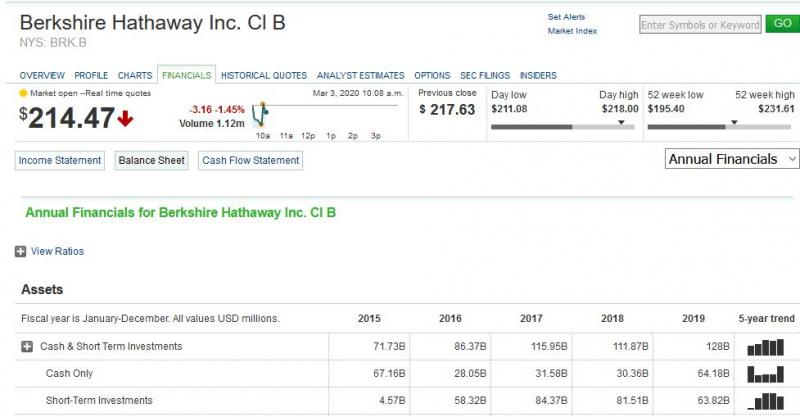Open the Analyst Estimates tab
This screenshot has width=800, height=417.
coord(360,76)
